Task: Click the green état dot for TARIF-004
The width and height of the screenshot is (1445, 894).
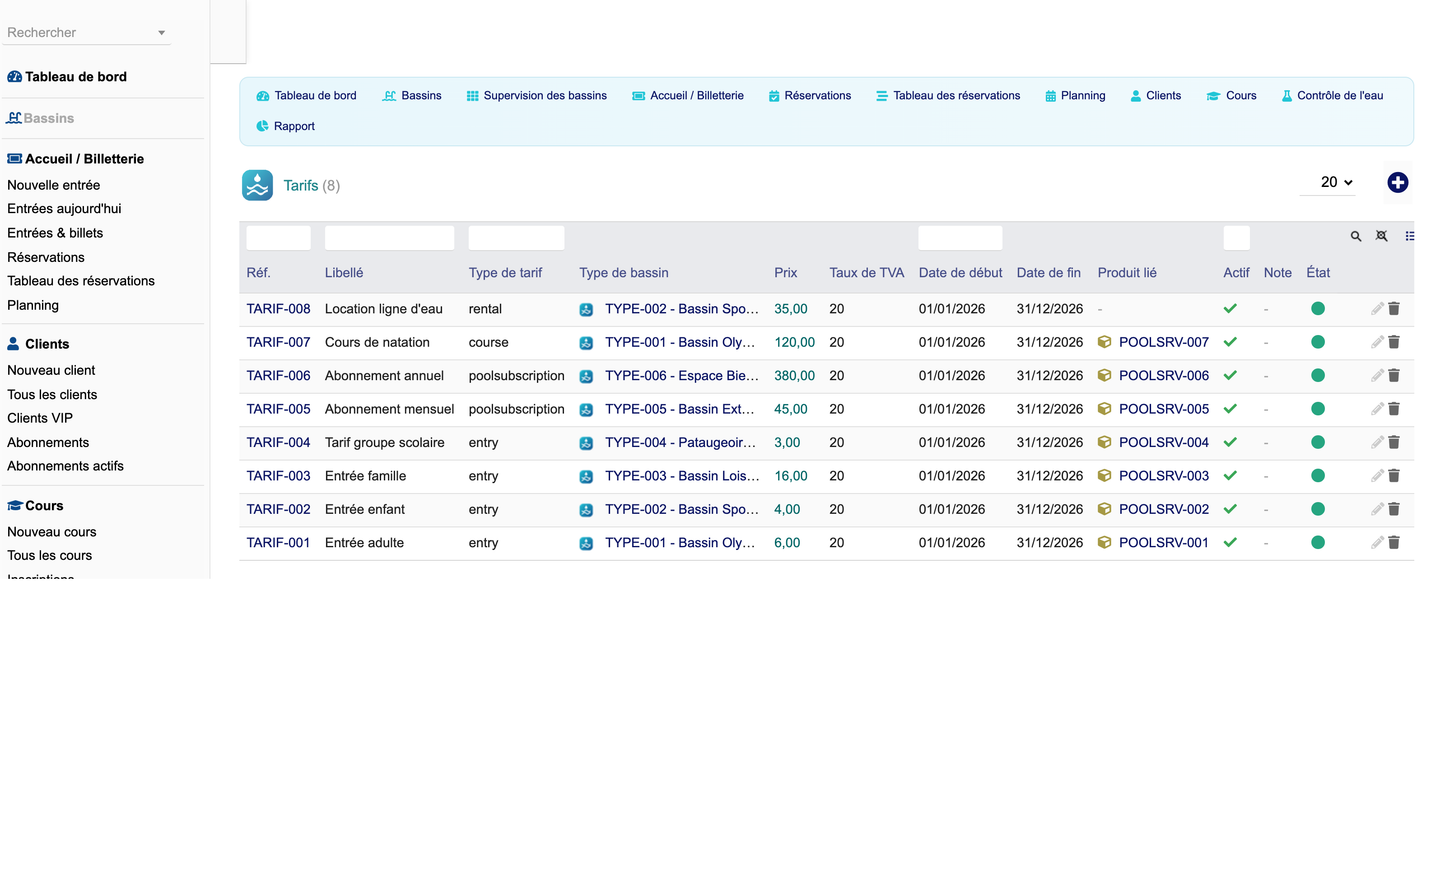Action: (1318, 442)
